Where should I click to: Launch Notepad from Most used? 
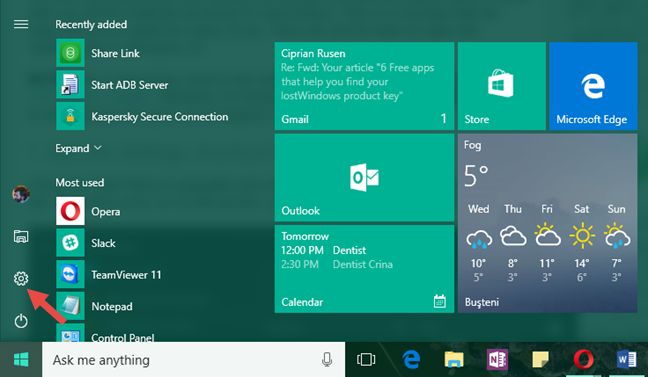tap(70, 306)
